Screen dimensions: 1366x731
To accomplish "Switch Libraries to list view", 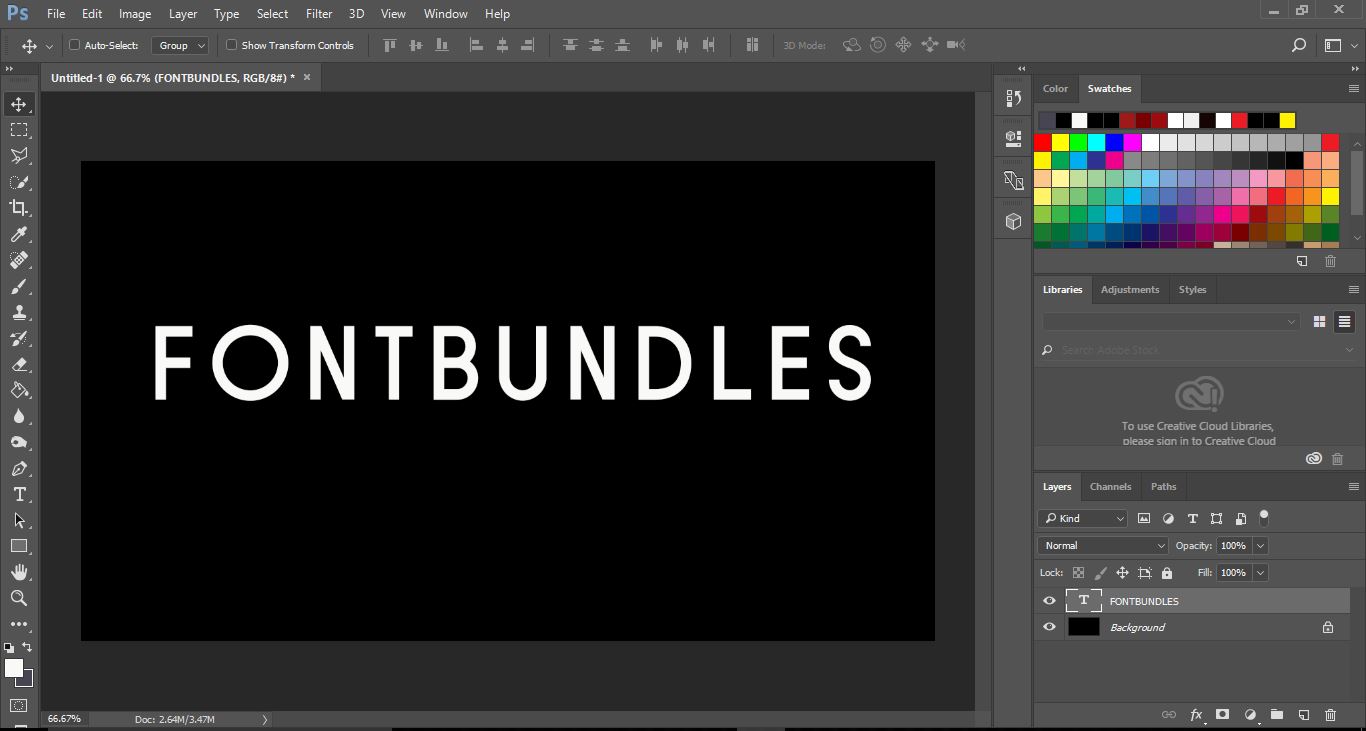I will pyautogui.click(x=1344, y=322).
